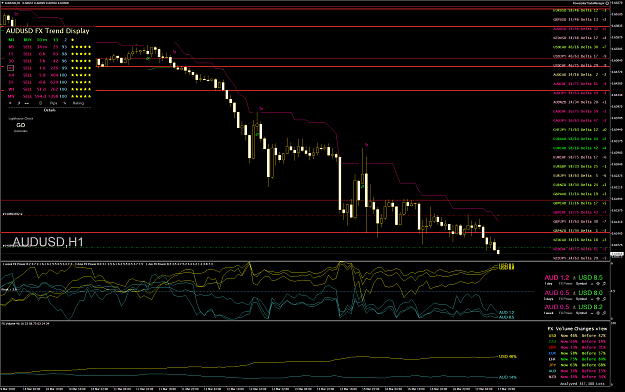Click the JPY row in FX Volume Changes
This screenshot has width=625, height=392.
[577, 365]
